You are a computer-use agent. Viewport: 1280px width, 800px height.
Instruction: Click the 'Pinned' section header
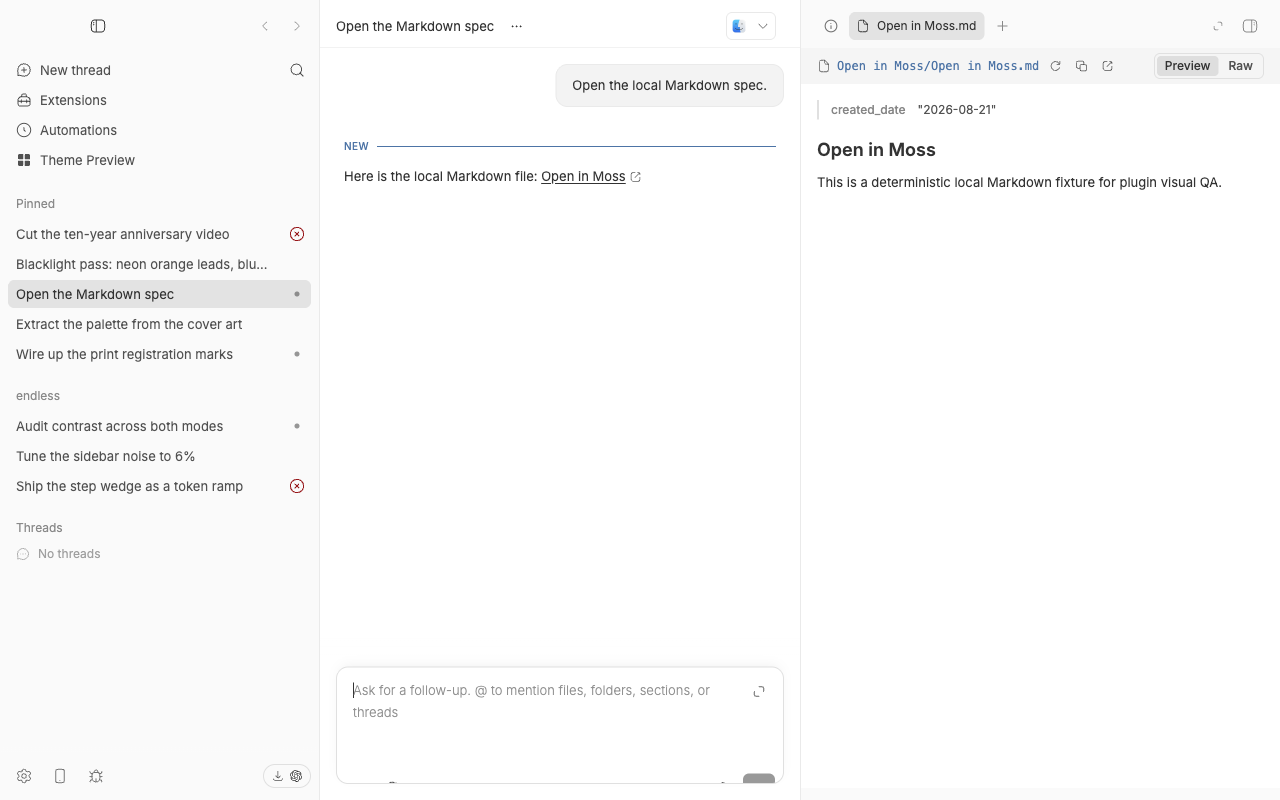point(35,204)
